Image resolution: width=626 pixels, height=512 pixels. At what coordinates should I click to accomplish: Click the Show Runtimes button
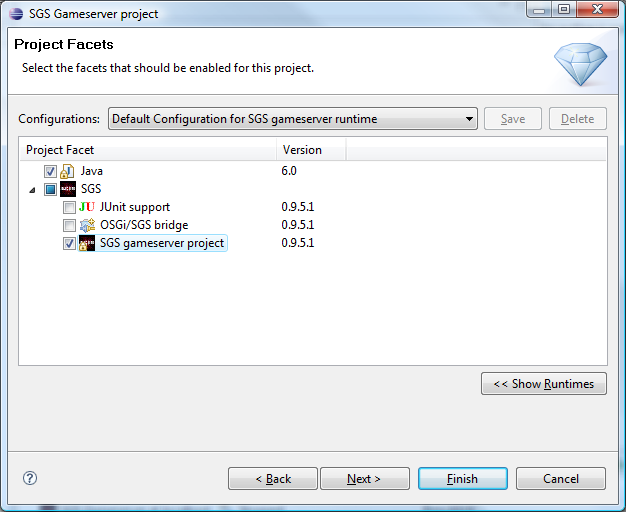[x=543, y=384]
